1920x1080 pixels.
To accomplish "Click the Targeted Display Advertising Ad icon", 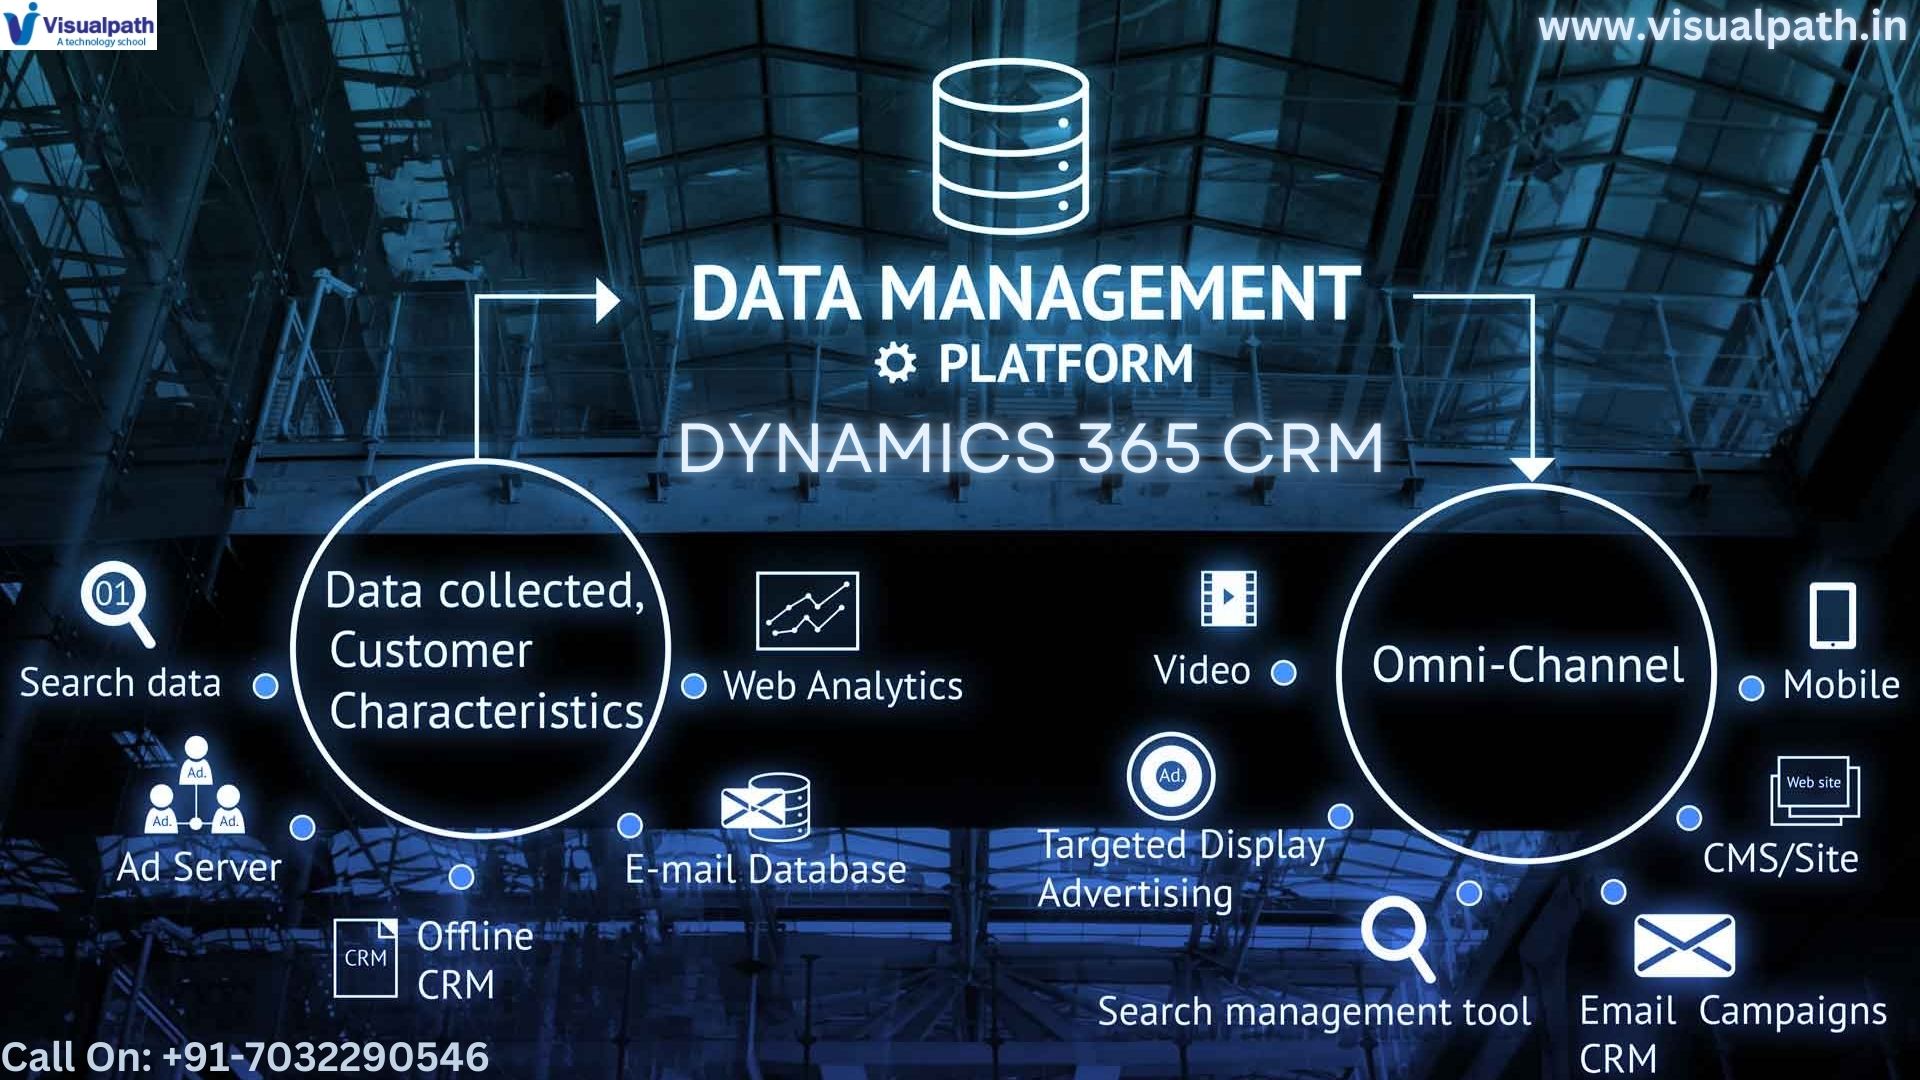I will coord(1172,774).
